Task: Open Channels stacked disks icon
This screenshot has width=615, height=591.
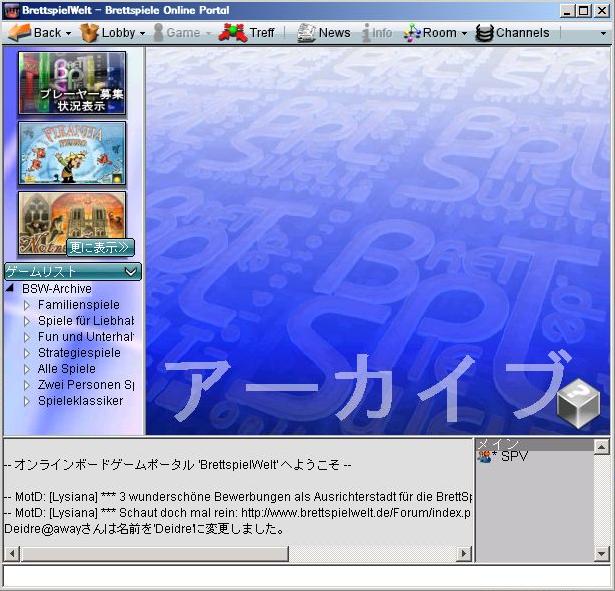Action: tap(484, 33)
